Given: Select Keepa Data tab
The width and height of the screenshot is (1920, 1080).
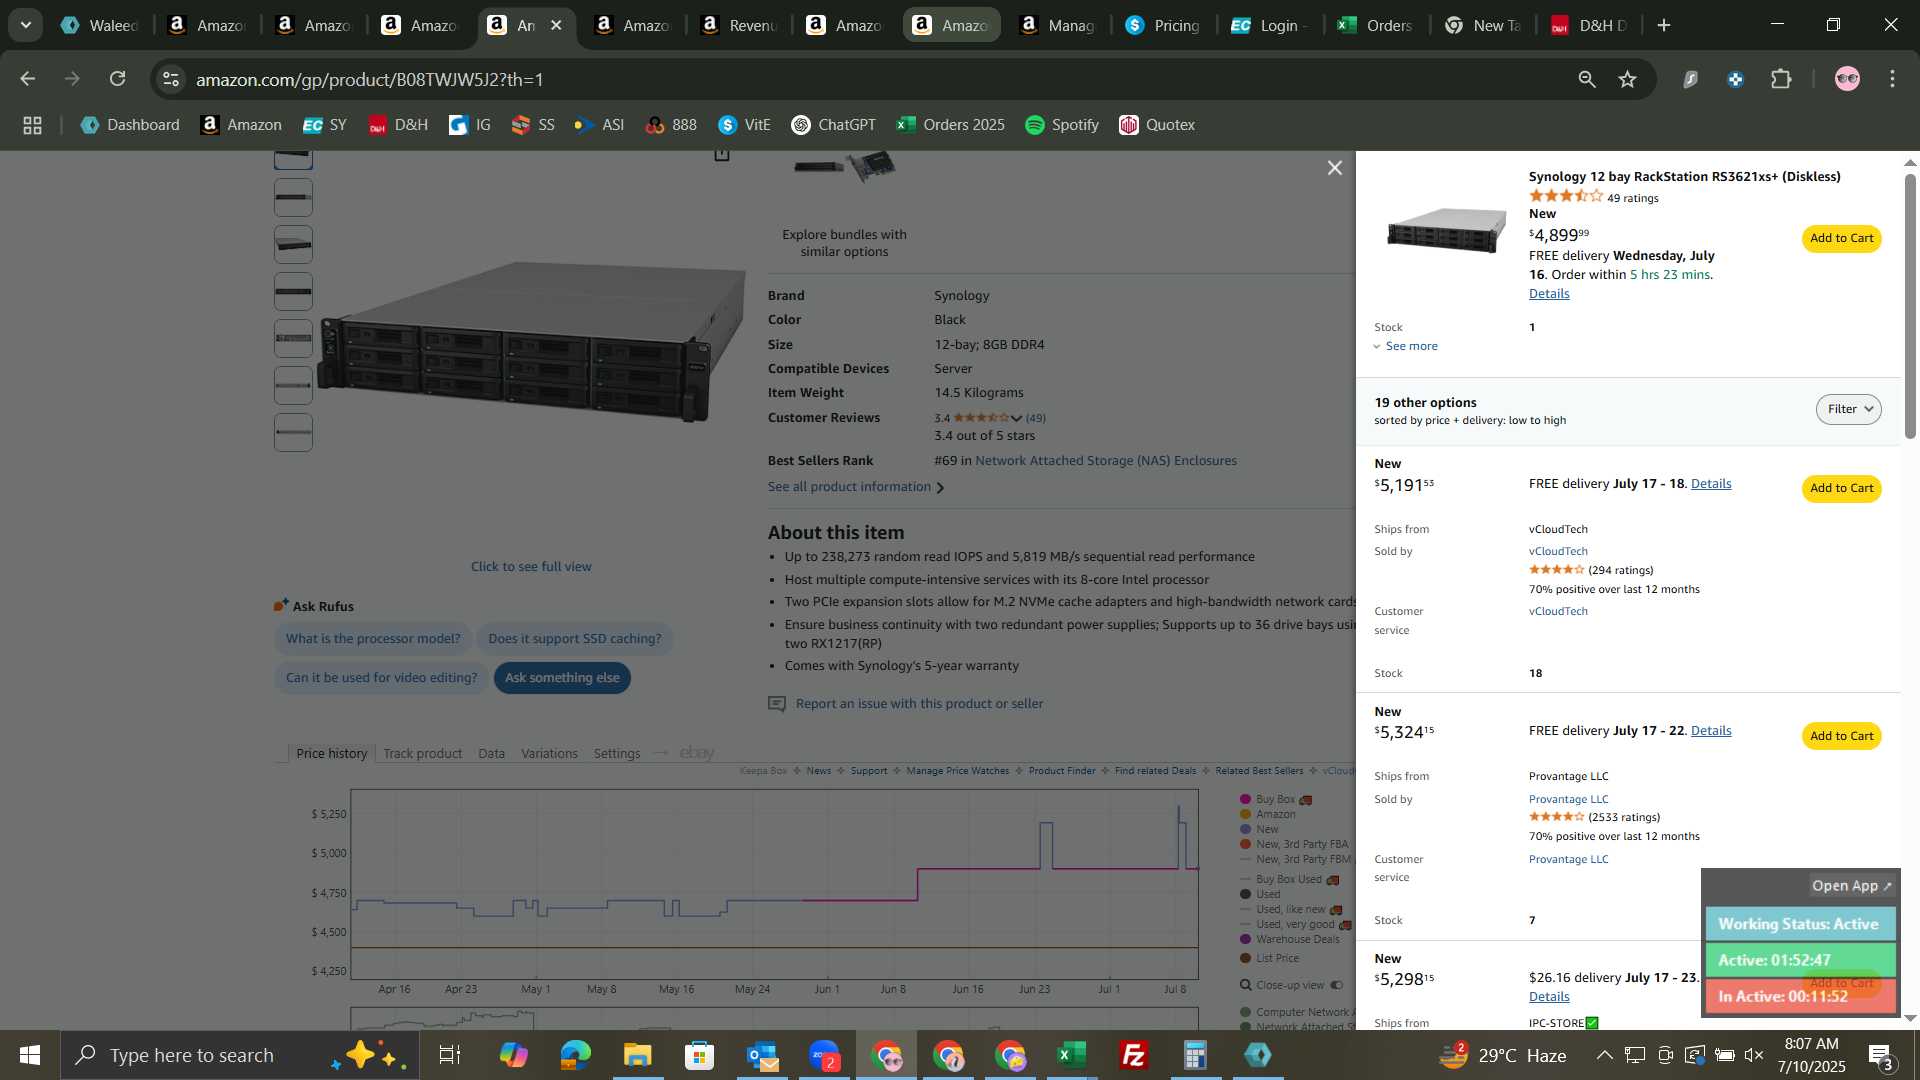Looking at the screenshot, I should point(491,754).
